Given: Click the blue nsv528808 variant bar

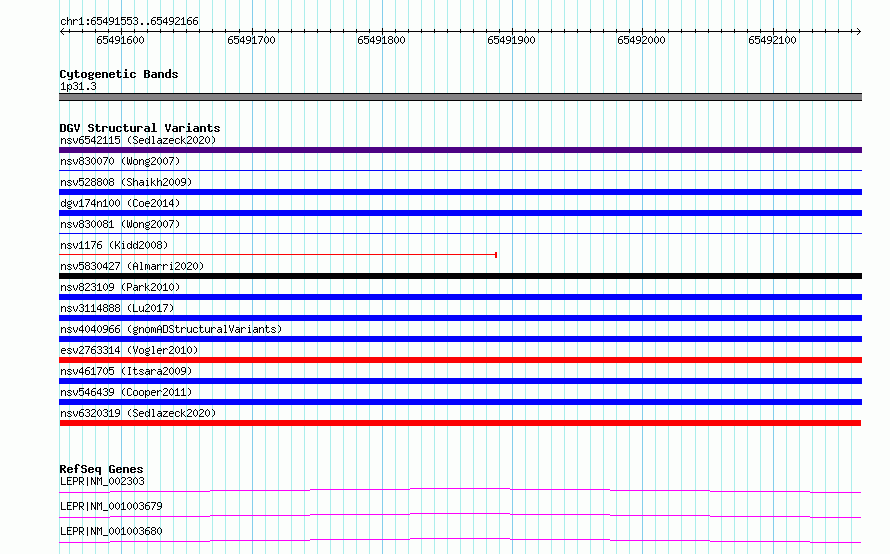Looking at the screenshot, I should pos(460,192).
